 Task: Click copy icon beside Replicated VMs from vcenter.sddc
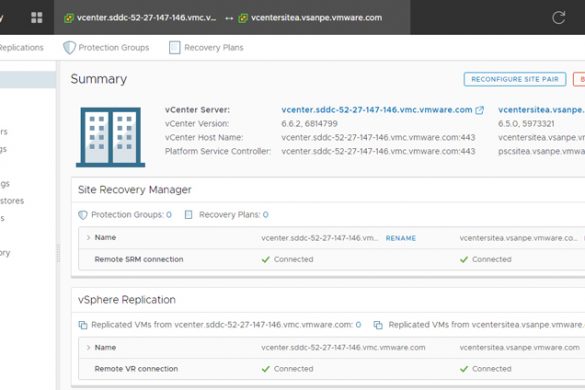click(82, 325)
